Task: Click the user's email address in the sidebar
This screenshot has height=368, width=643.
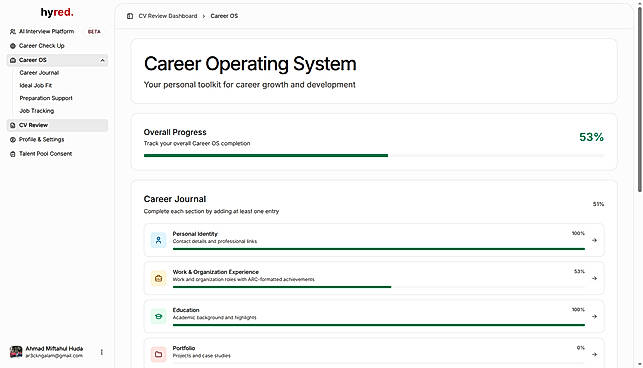Action: 54,356
